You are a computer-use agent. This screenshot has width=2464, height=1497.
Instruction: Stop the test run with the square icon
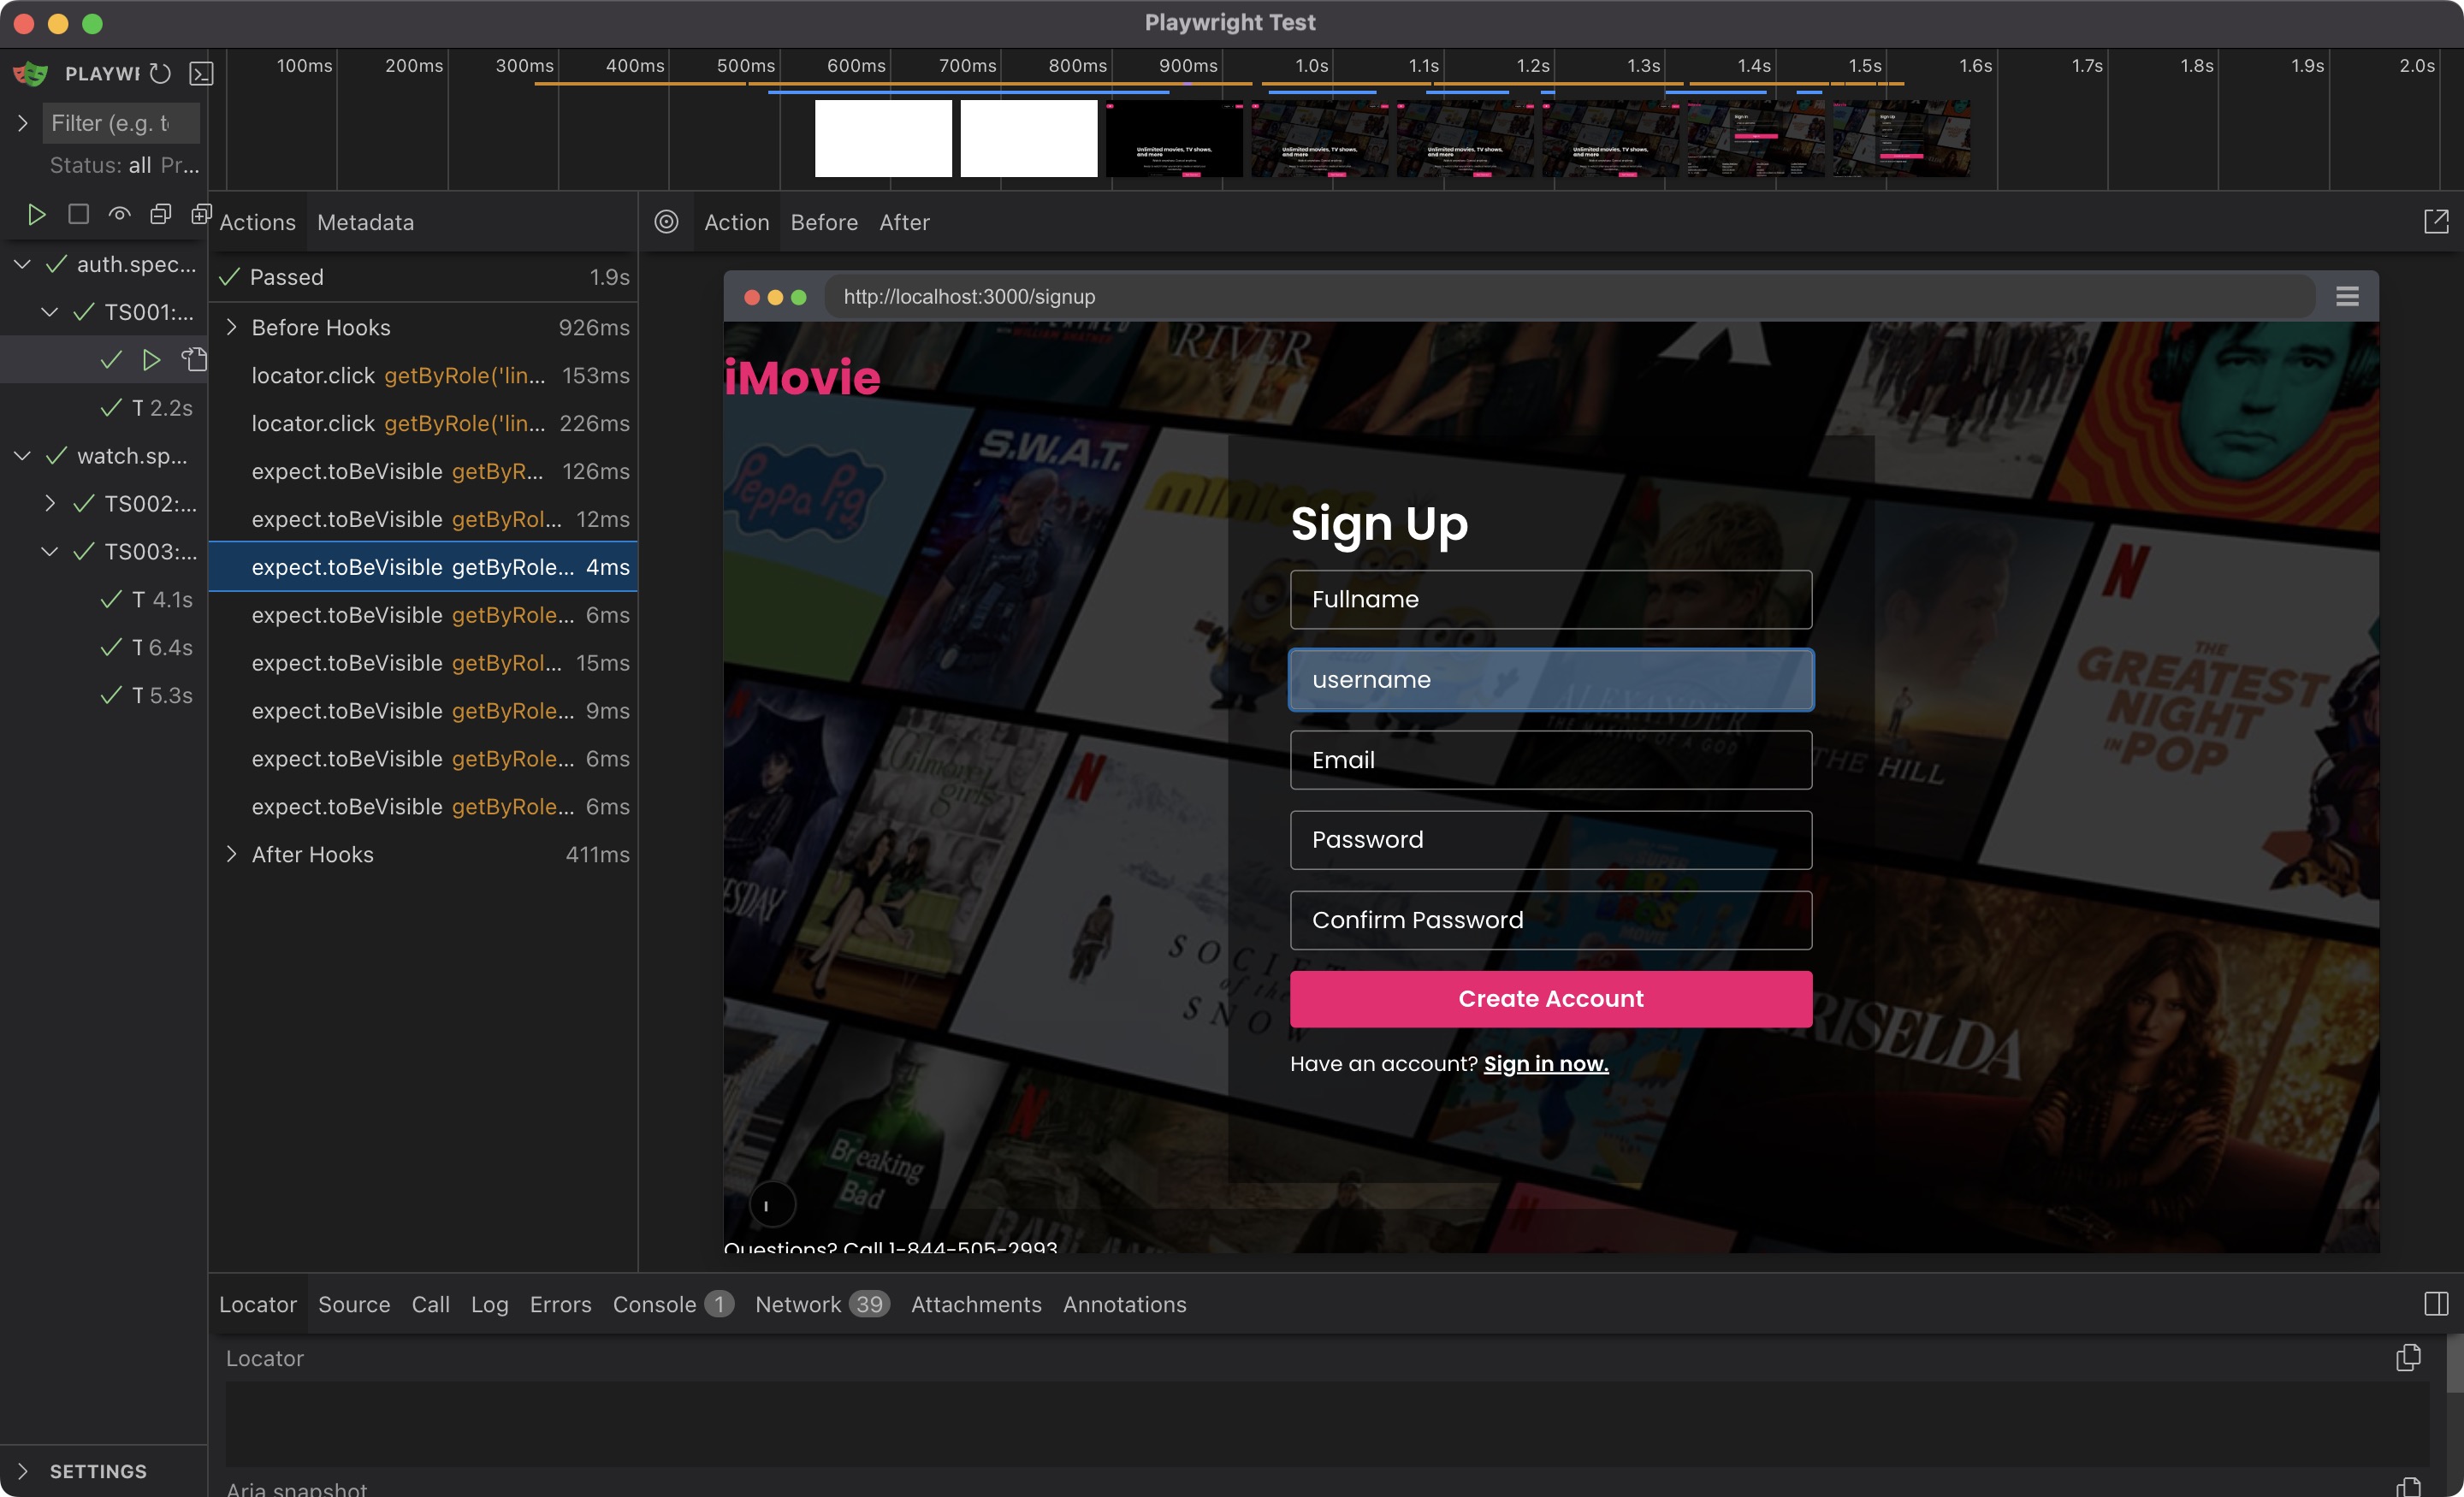(78, 214)
